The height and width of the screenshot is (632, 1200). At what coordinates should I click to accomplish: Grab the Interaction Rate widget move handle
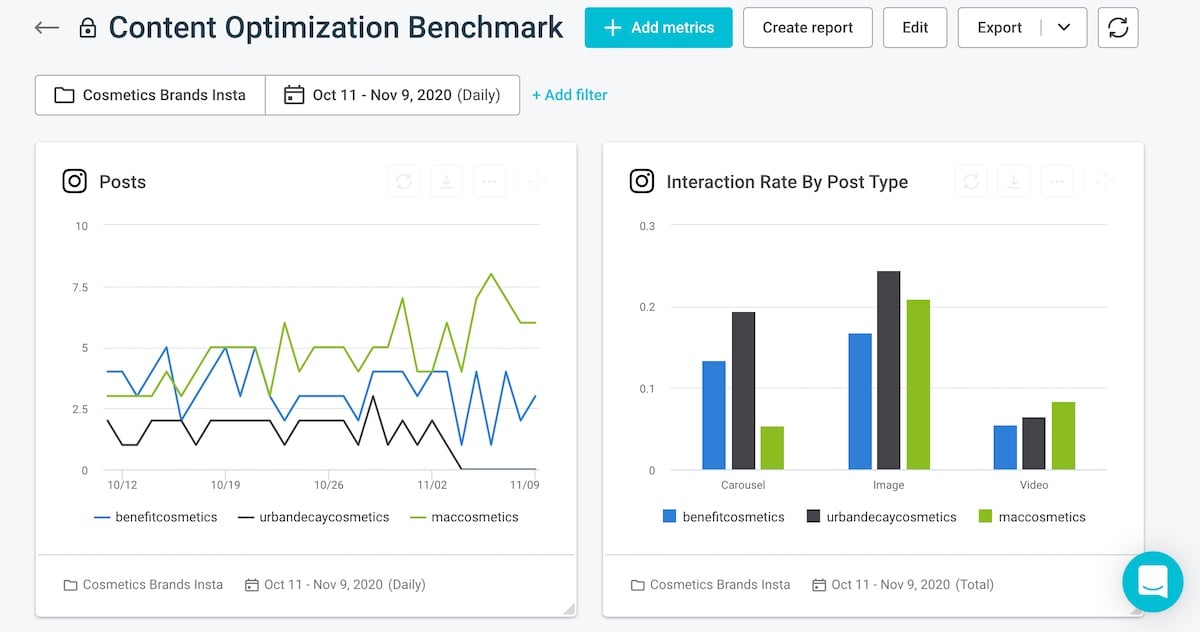pyautogui.click(x=1103, y=181)
